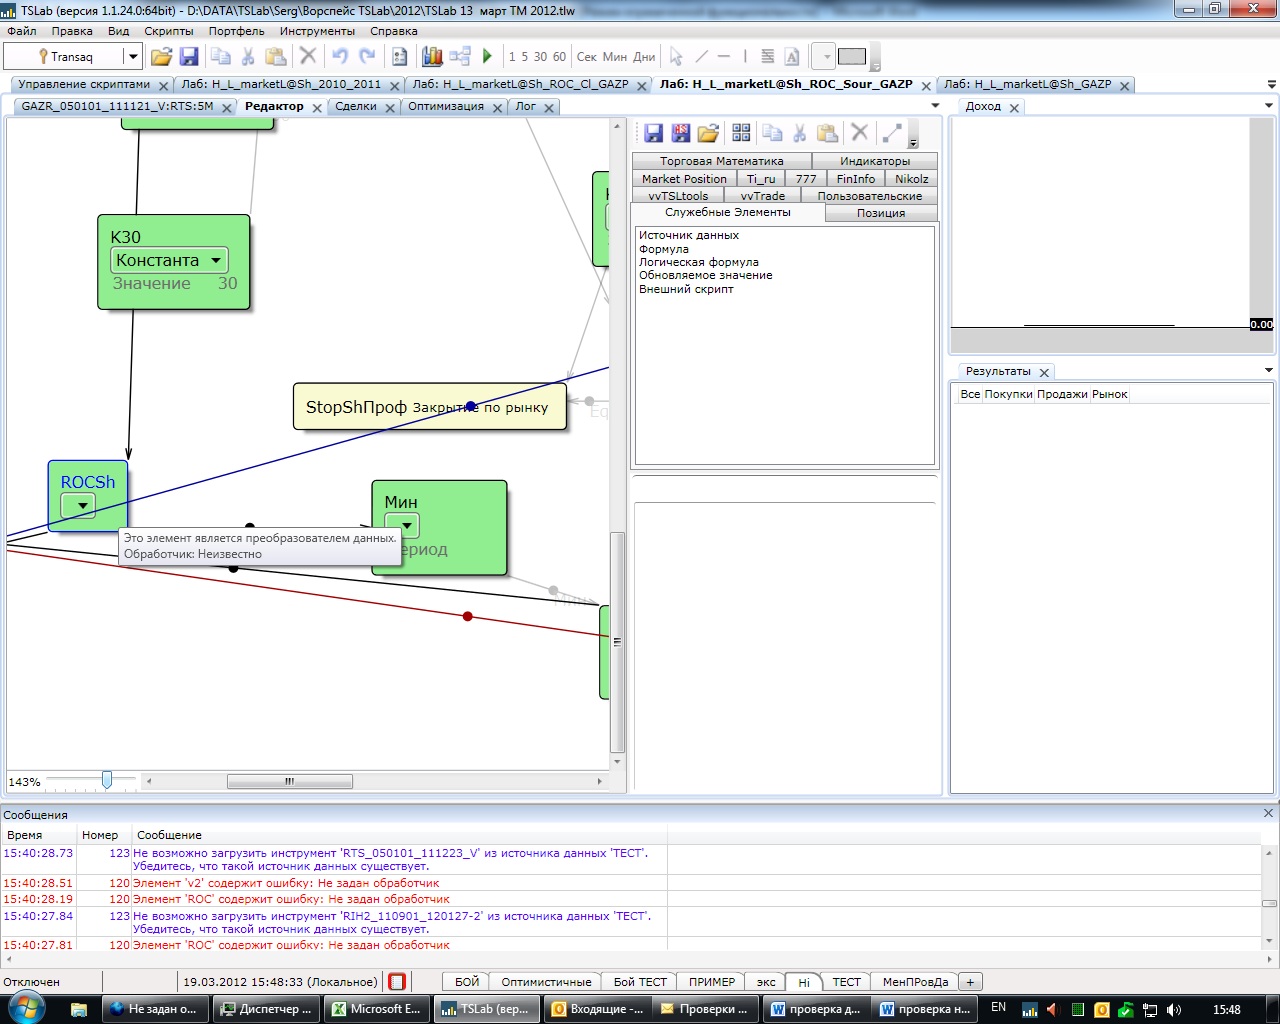Click the four-squares grid icon in editor toolbar

pyautogui.click(x=741, y=133)
